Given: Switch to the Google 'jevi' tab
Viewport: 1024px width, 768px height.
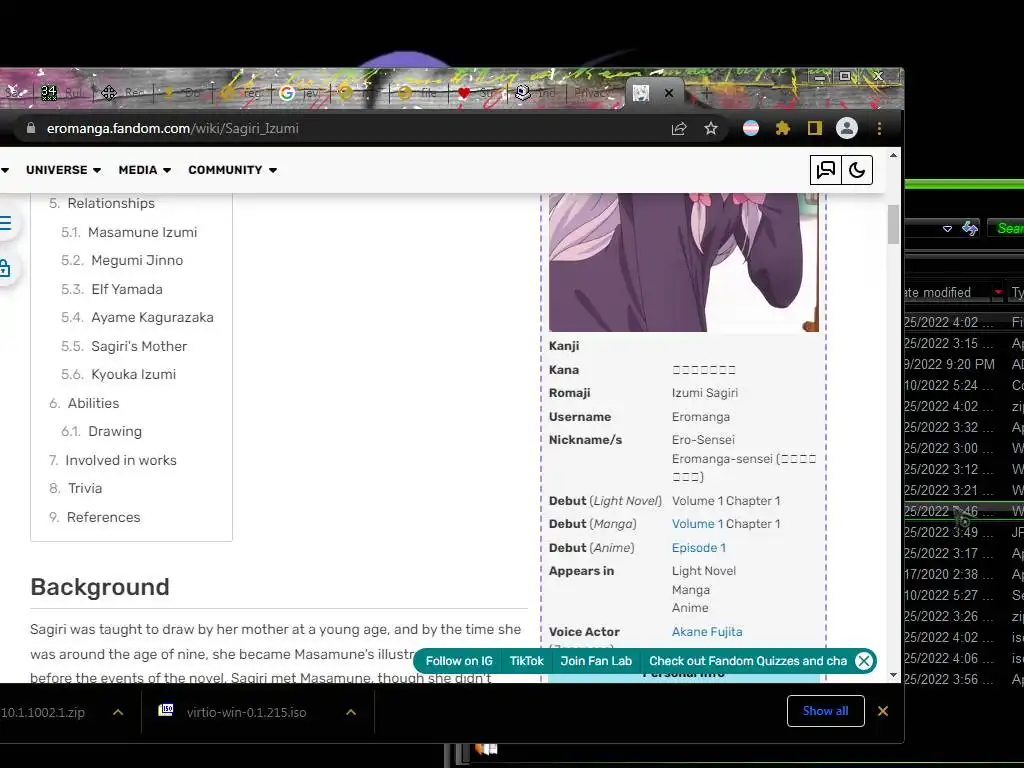Looking at the screenshot, I should [x=301, y=93].
